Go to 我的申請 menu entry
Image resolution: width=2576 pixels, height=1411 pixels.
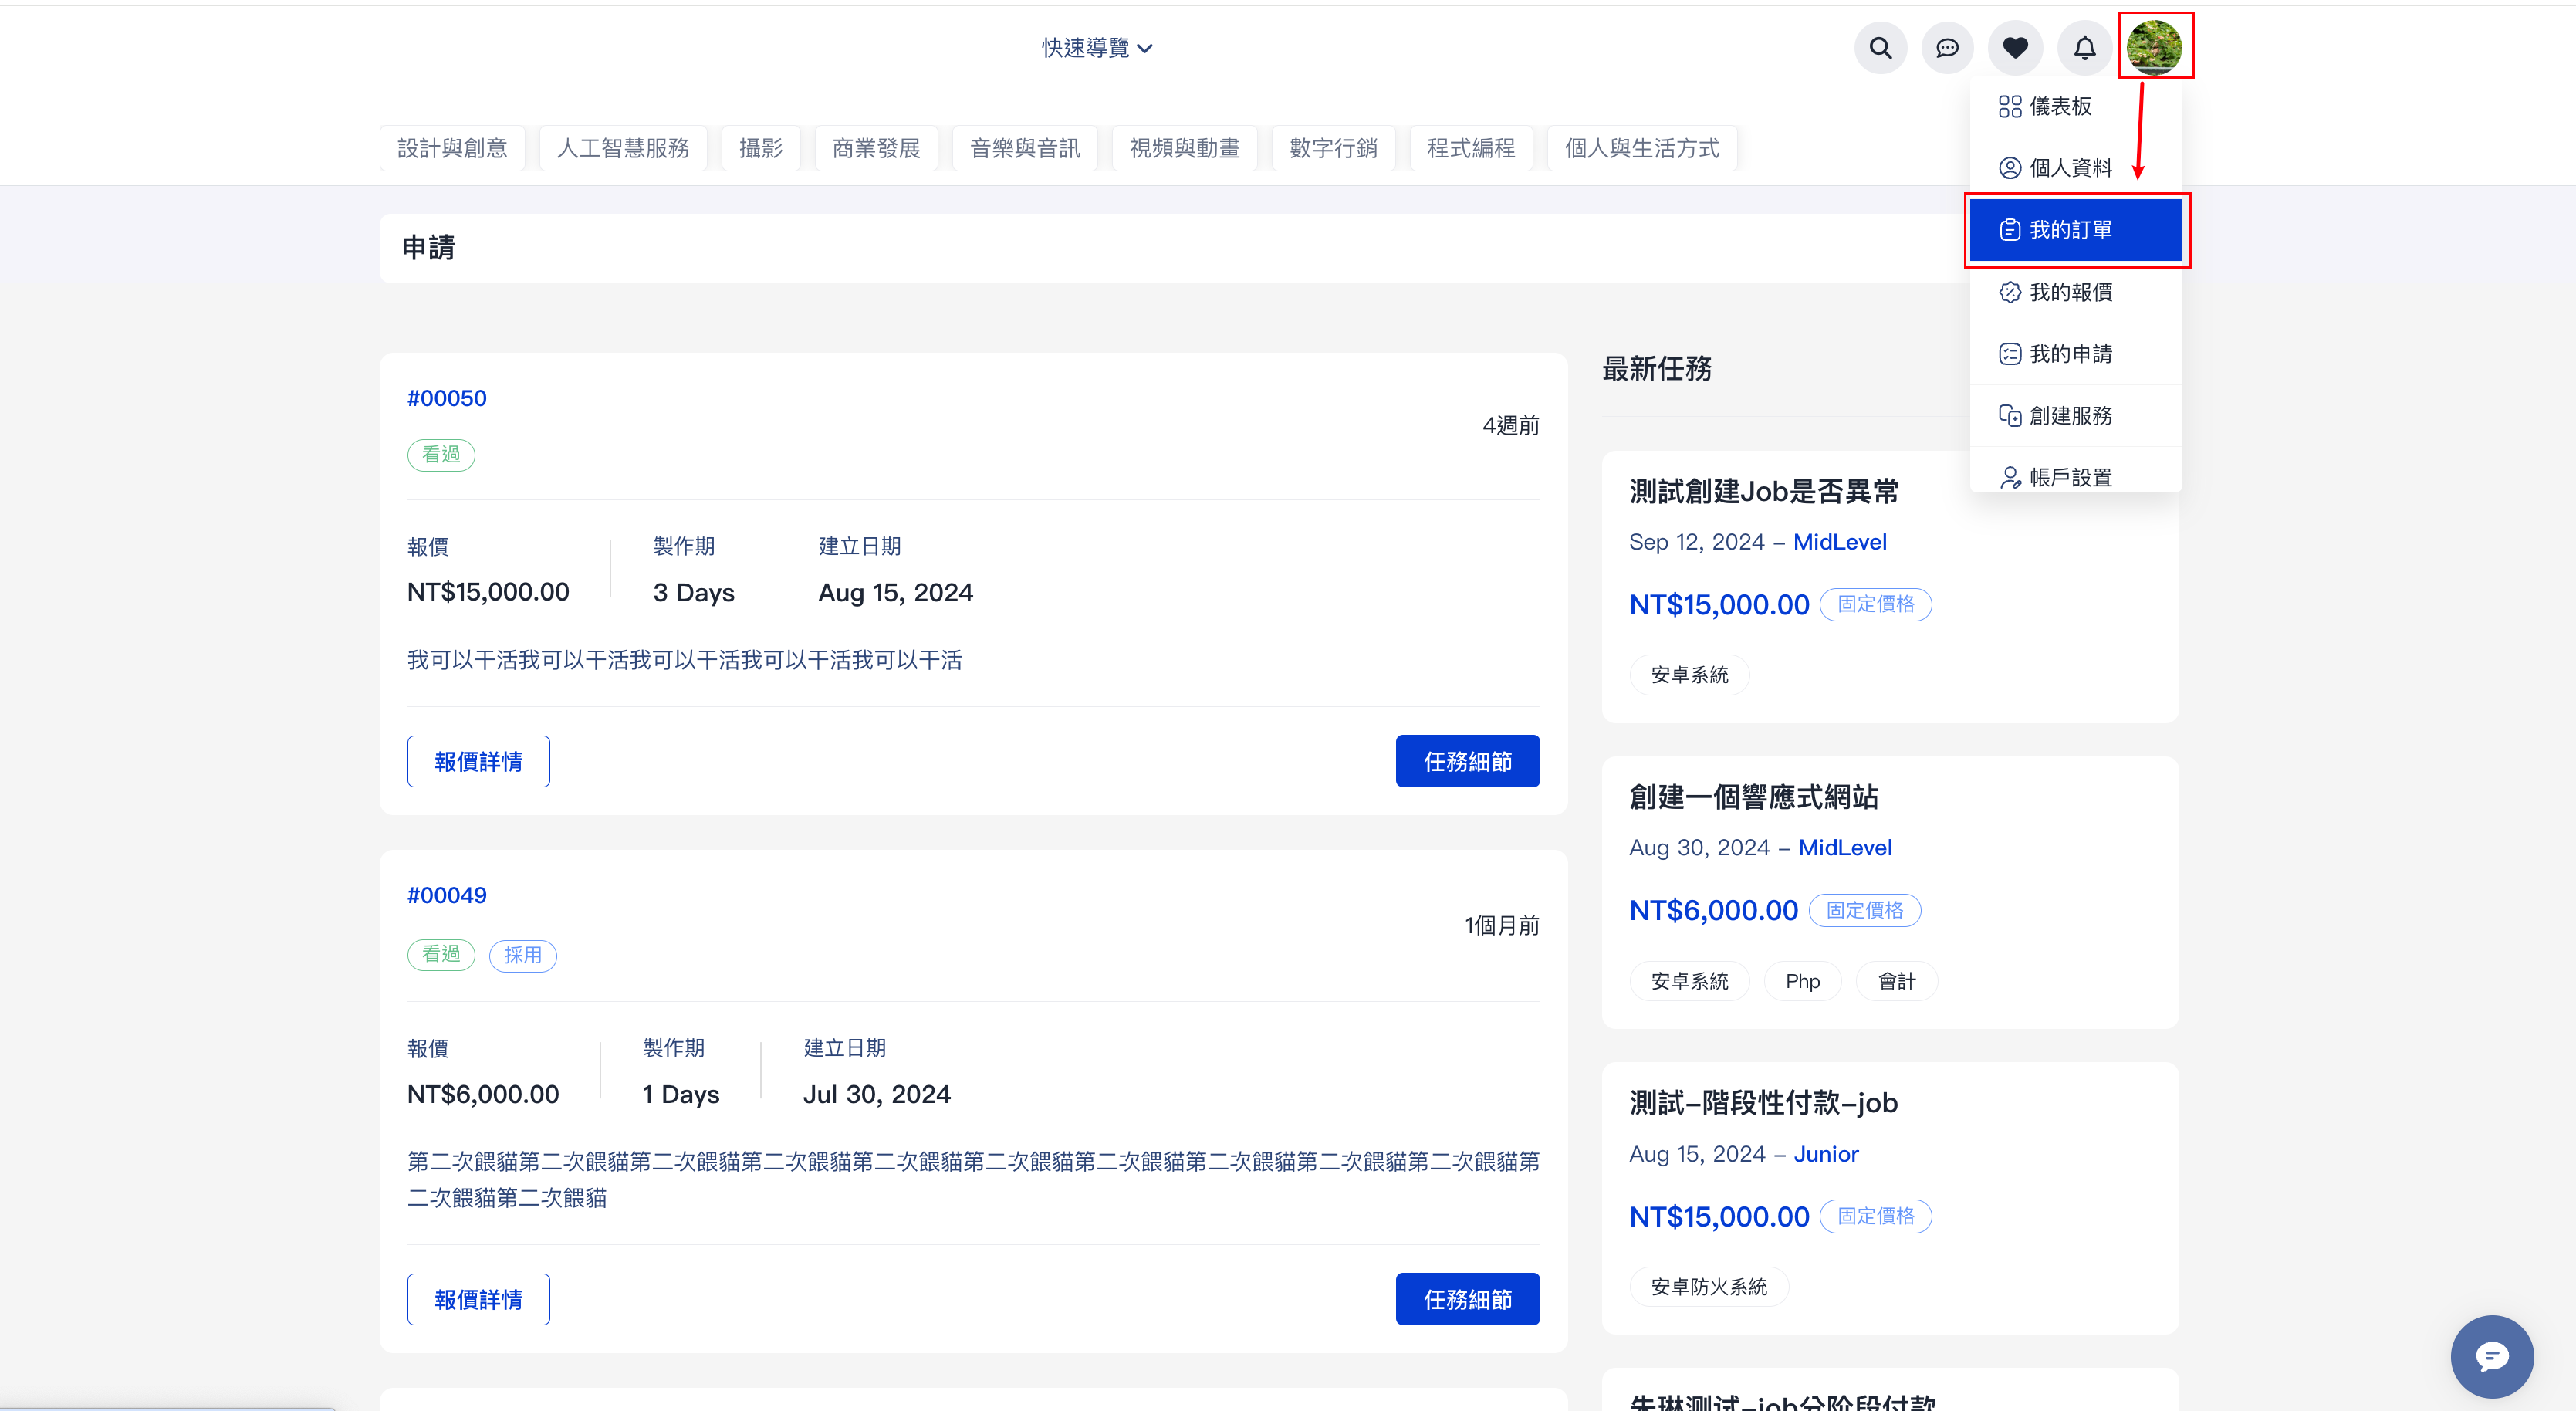pos(2070,354)
